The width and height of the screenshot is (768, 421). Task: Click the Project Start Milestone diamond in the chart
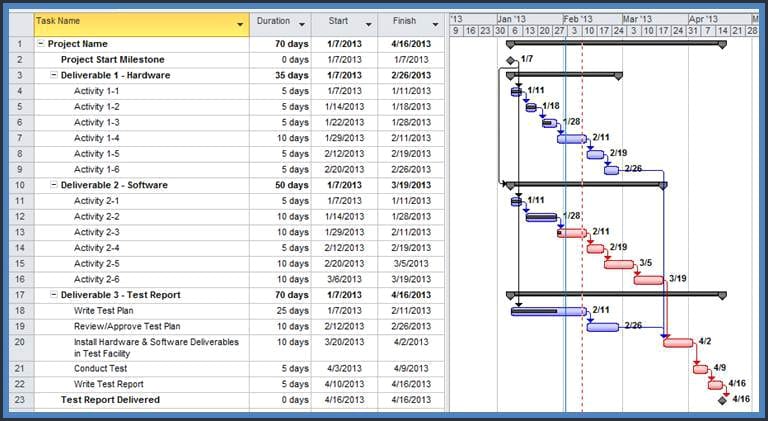tap(511, 60)
